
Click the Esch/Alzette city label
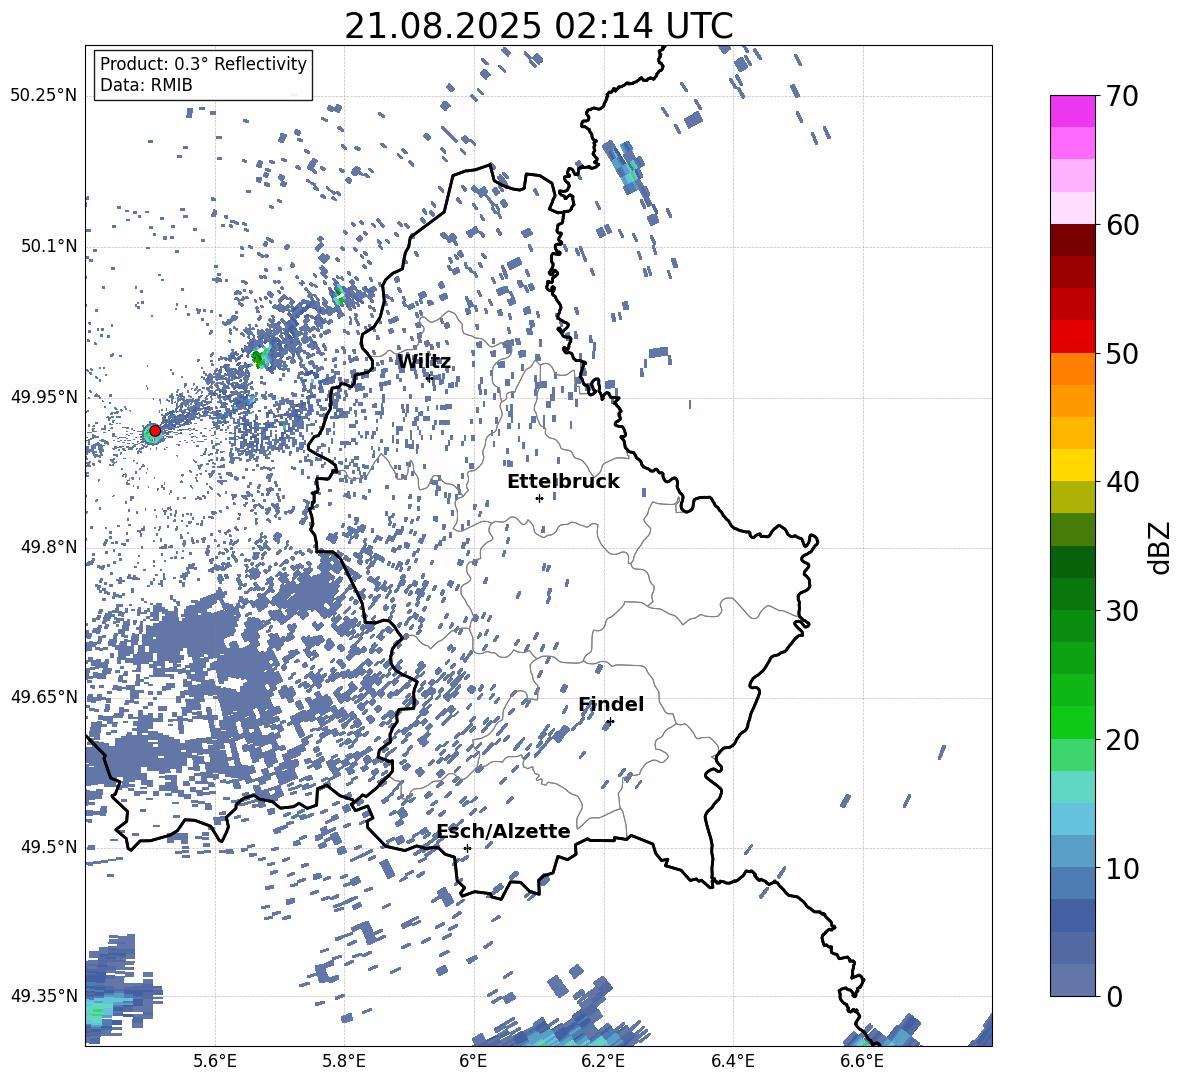[x=504, y=831]
